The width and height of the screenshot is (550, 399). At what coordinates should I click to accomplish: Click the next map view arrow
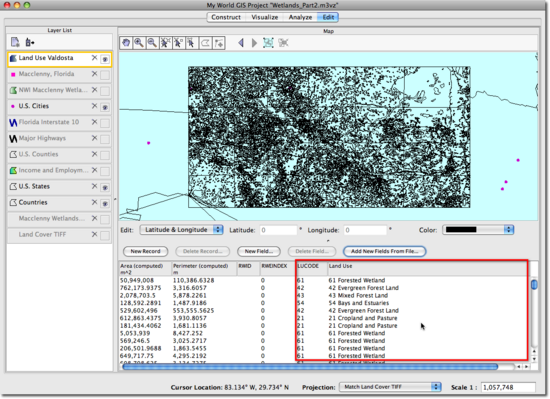point(254,43)
